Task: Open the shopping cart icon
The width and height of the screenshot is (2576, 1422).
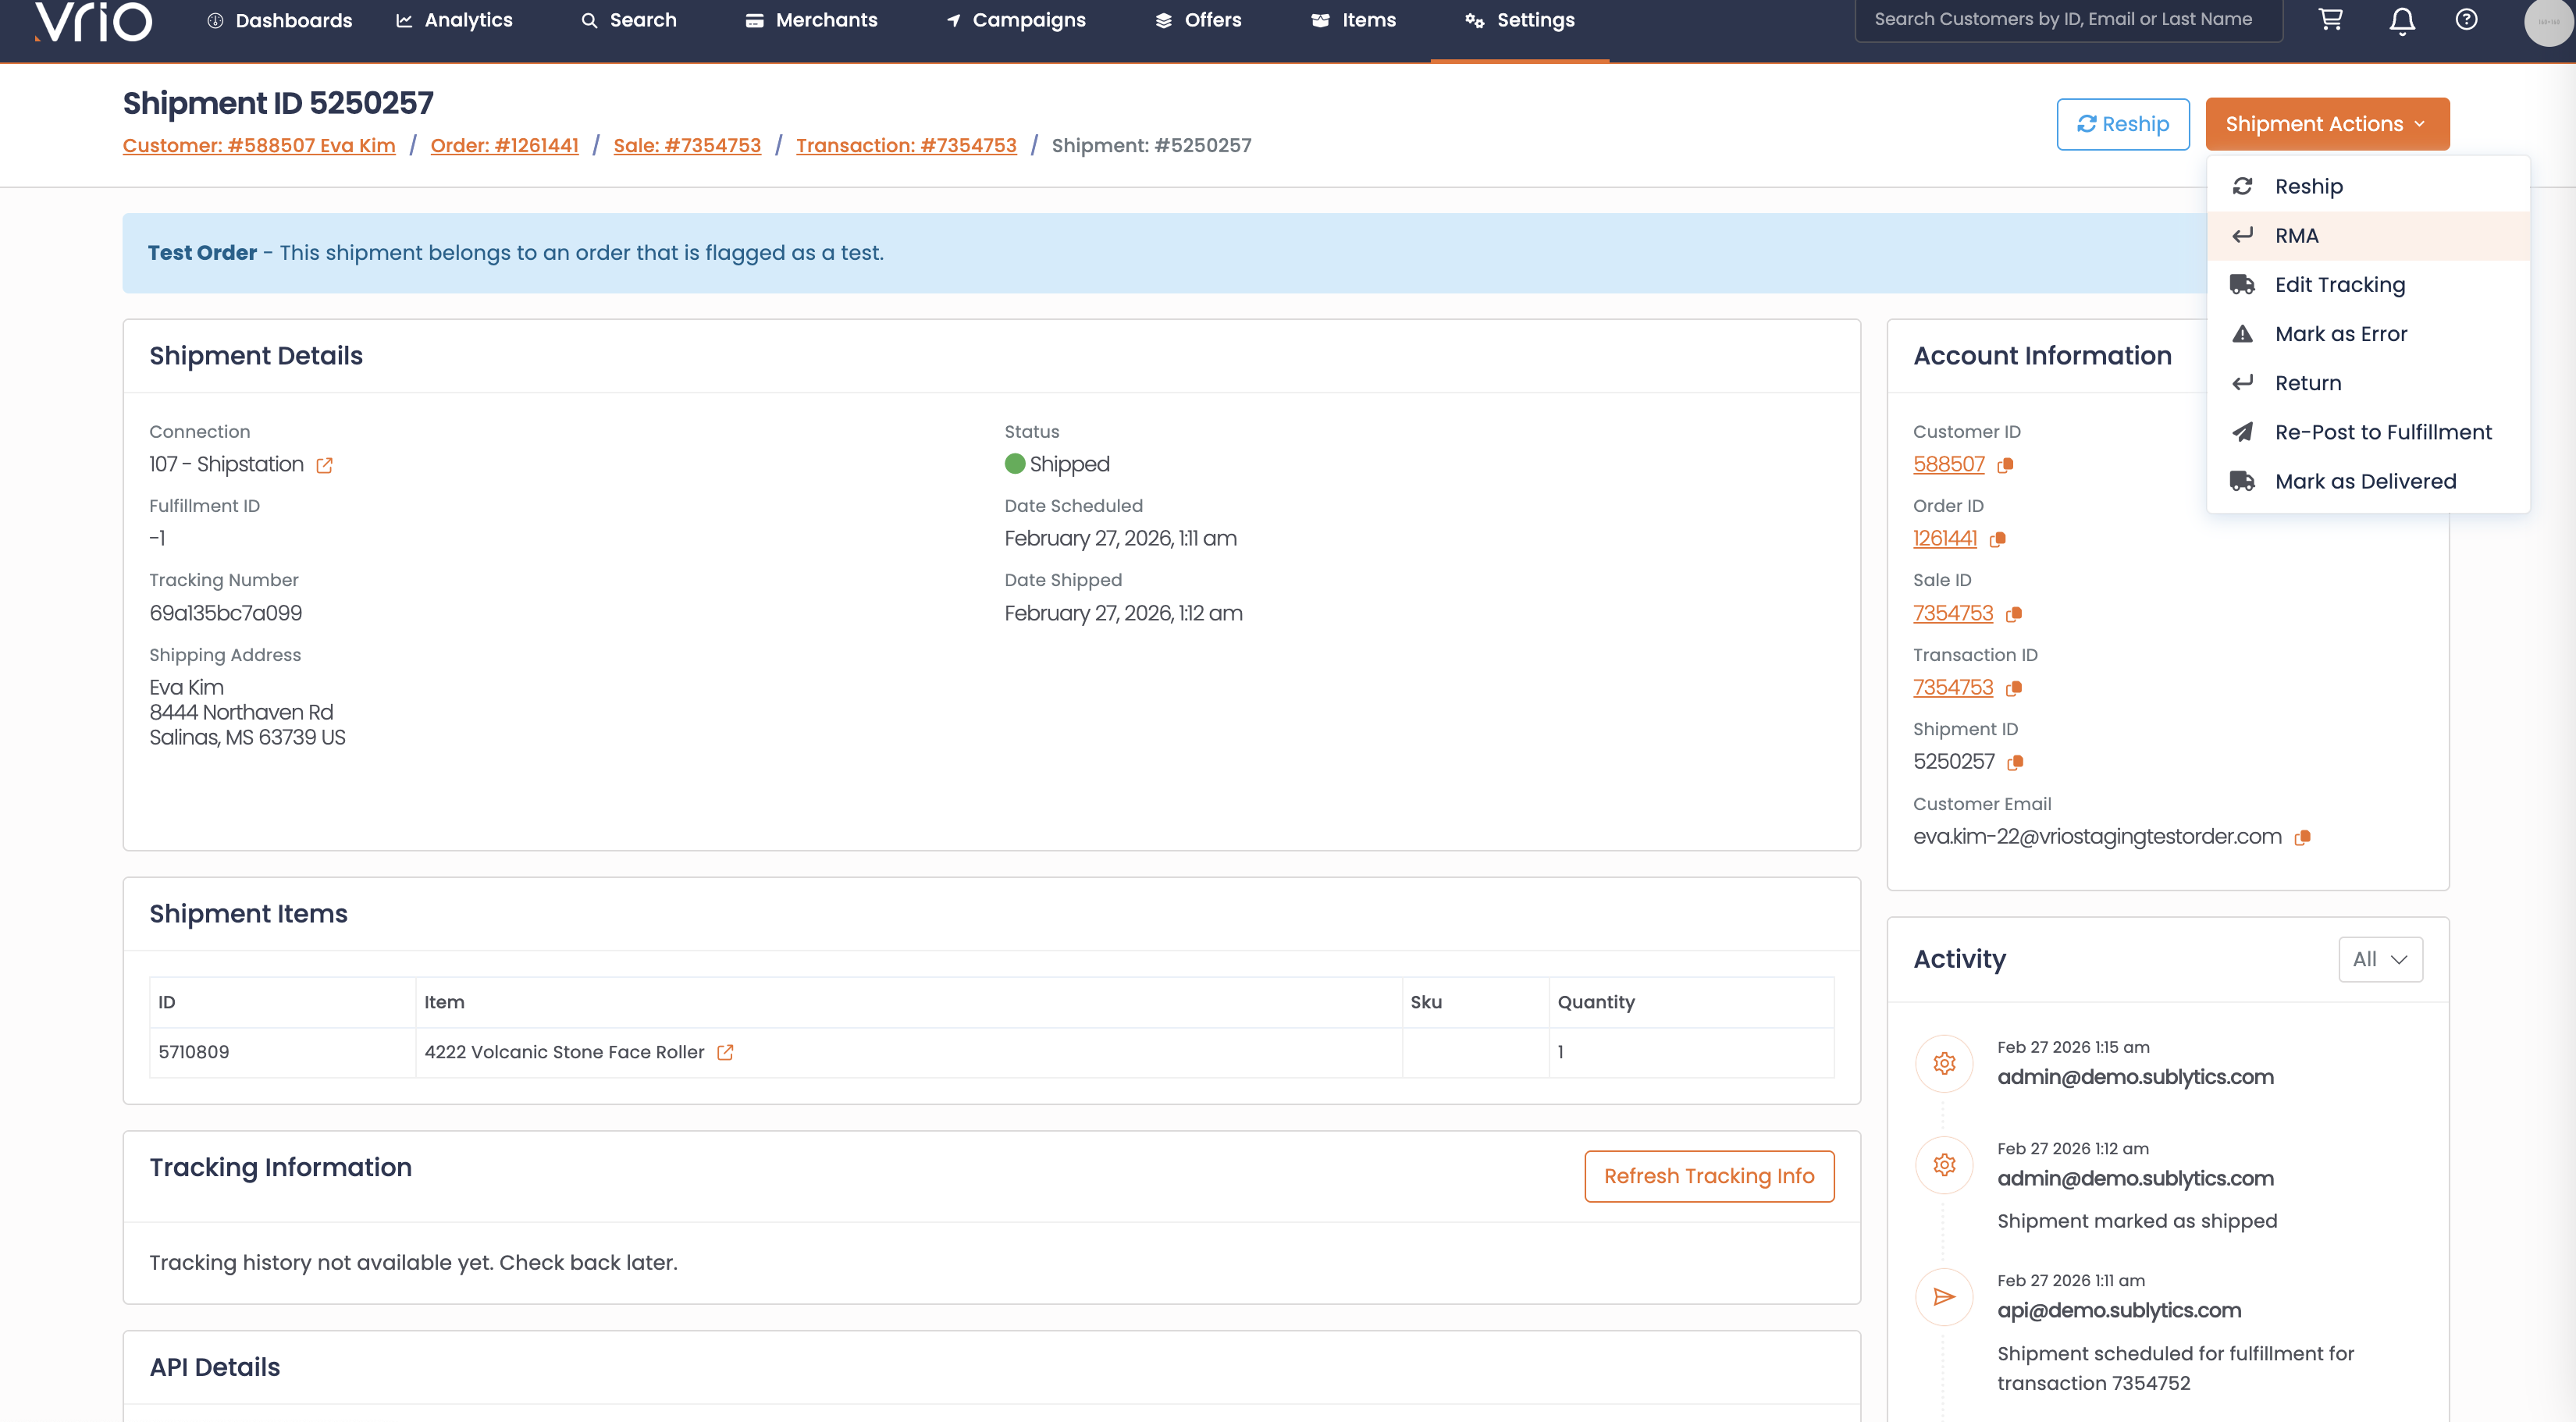Action: click(2331, 20)
